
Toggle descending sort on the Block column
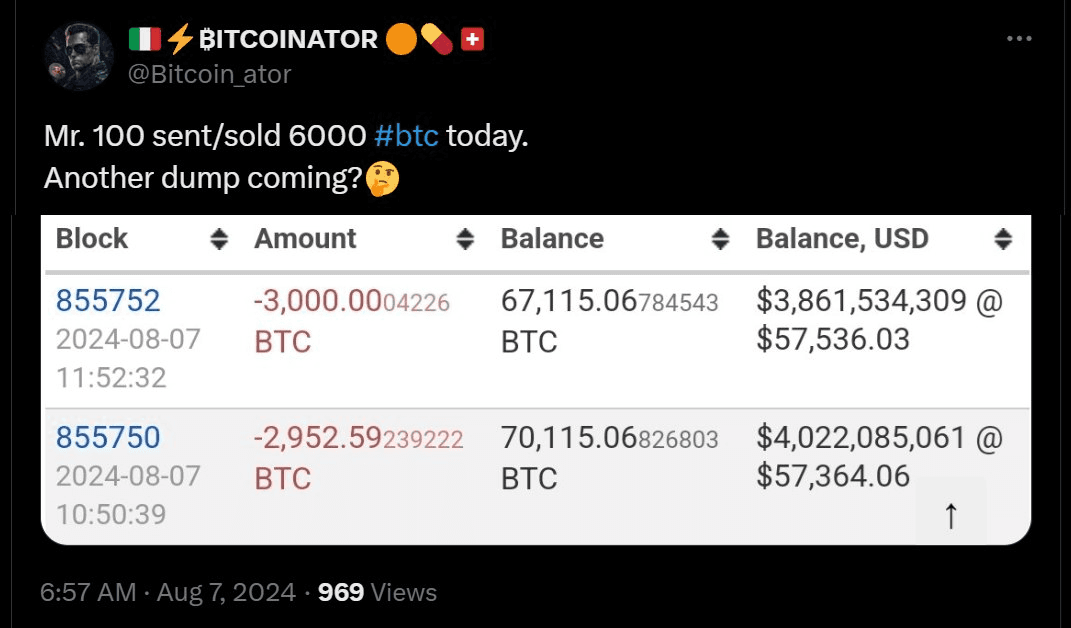(x=218, y=239)
